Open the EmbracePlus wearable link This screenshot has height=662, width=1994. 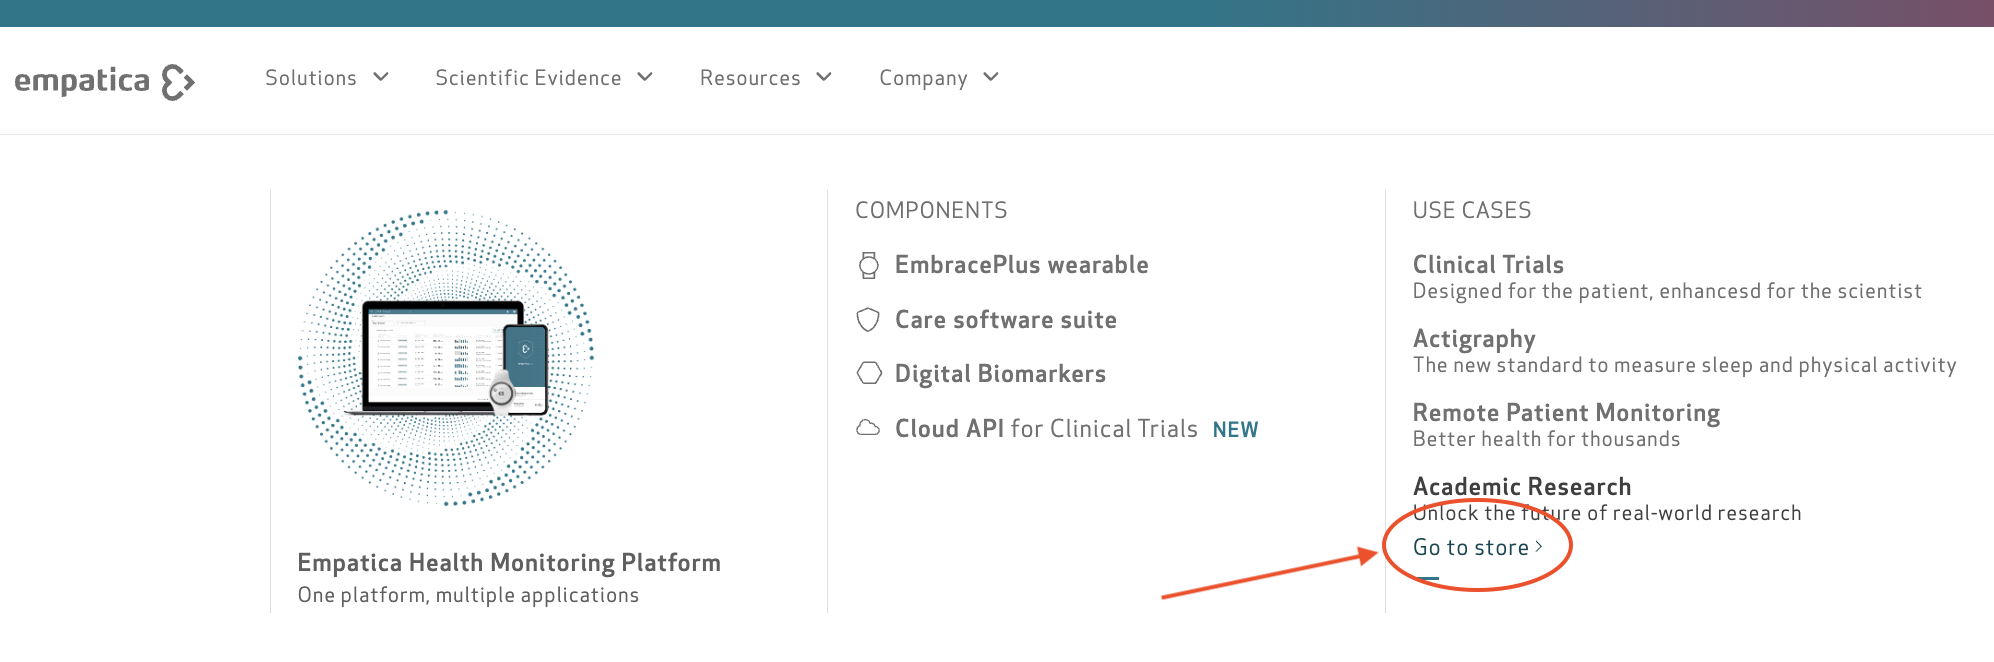coord(1021,265)
